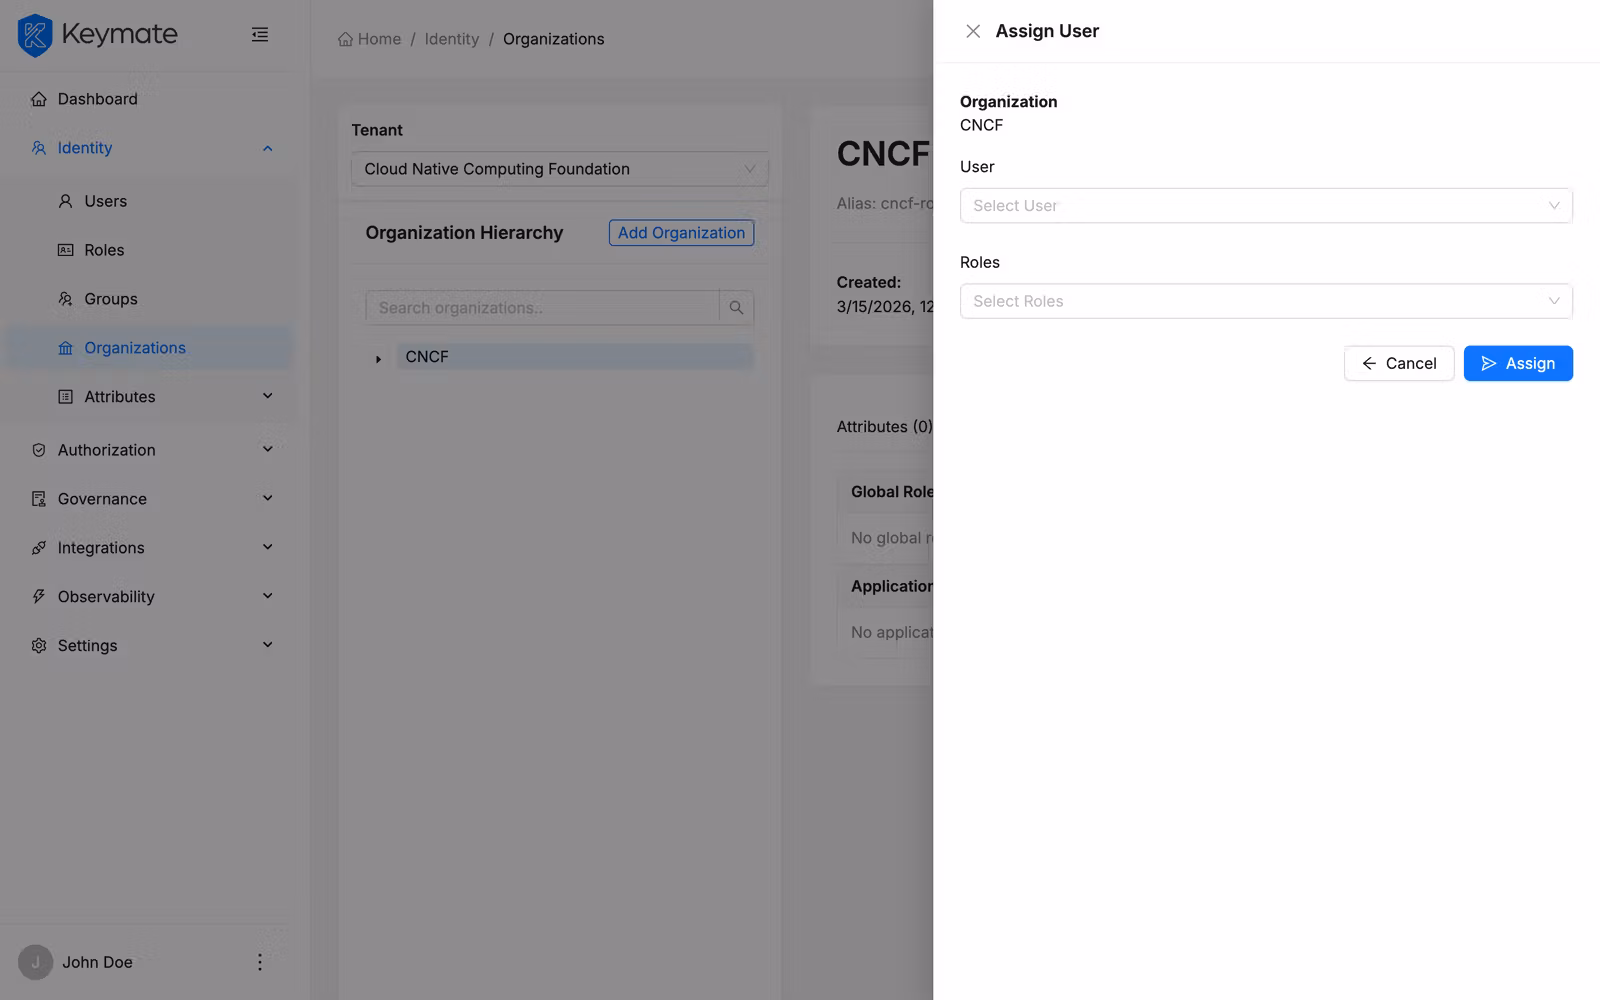Click the John Doe avatar
1600x1000 pixels.
tap(36, 961)
